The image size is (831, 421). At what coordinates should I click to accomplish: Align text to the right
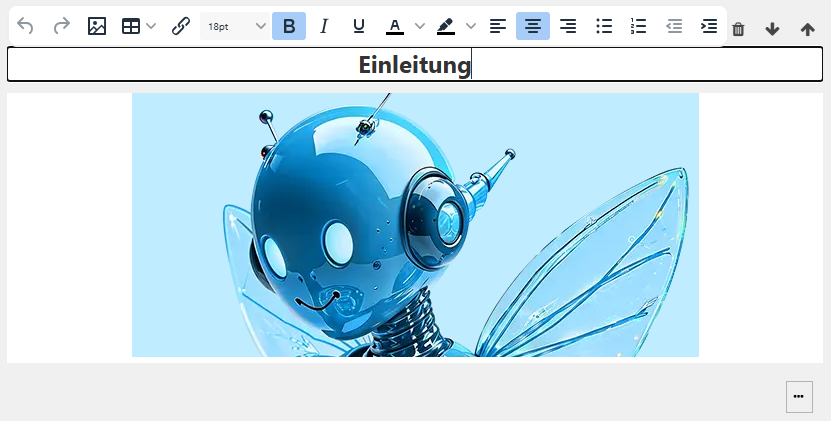point(568,26)
